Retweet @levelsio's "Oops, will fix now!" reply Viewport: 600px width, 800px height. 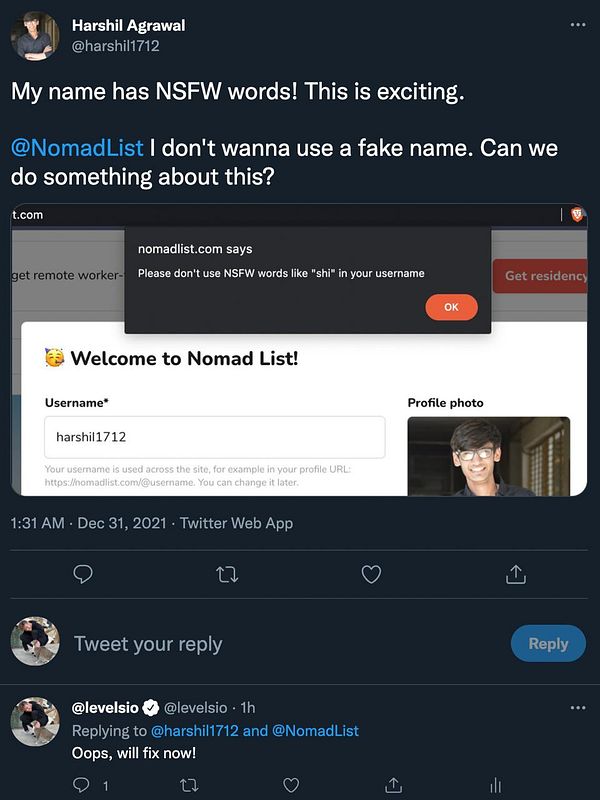187,785
